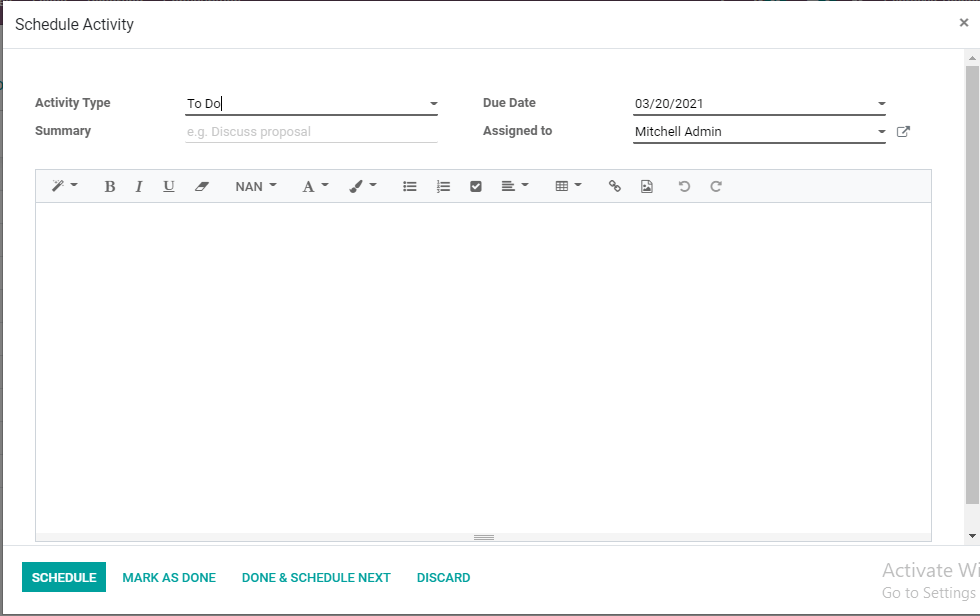
Task: Open Mitchell Admin record external link
Action: pyautogui.click(x=903, y=132)
